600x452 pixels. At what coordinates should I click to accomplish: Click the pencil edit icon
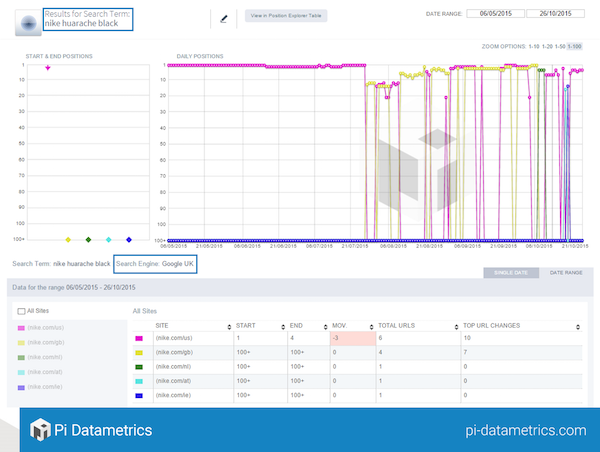224,18
